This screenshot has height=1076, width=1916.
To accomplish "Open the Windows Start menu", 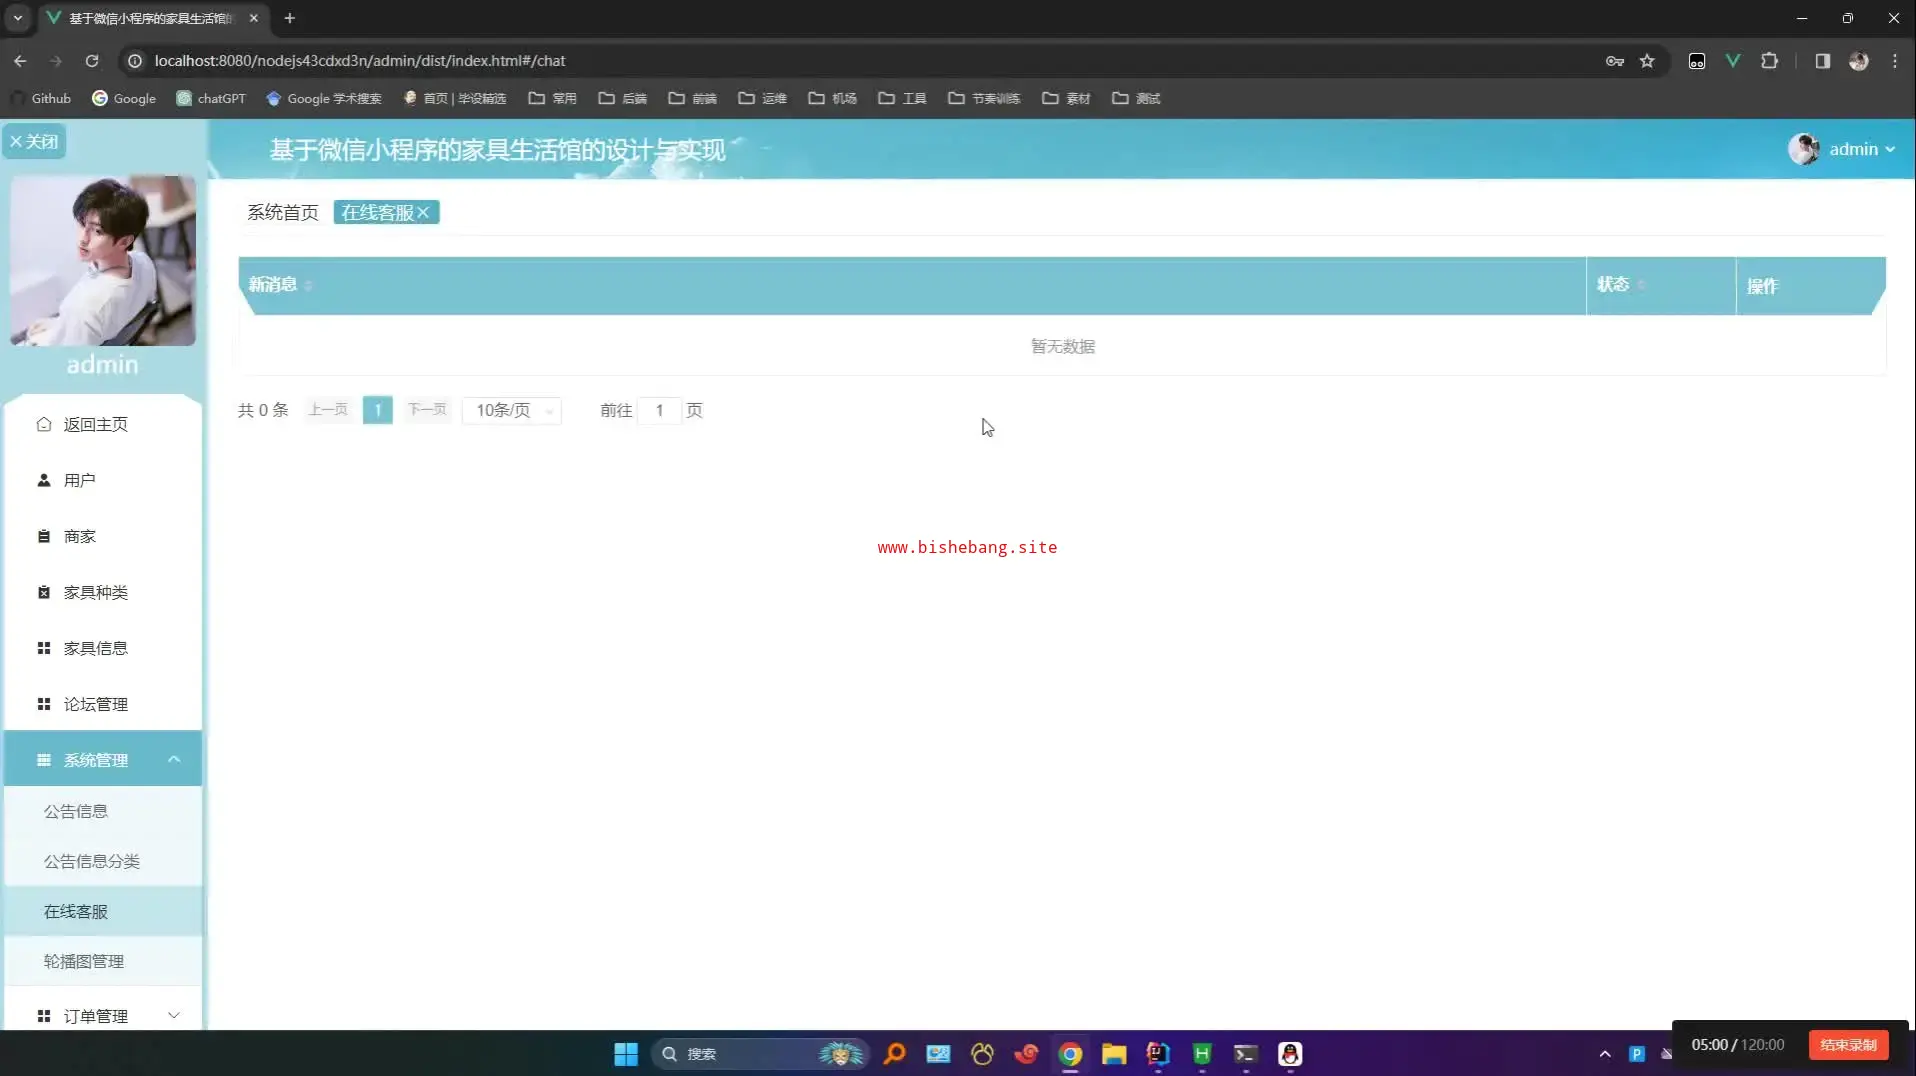I will (626, 1054).
